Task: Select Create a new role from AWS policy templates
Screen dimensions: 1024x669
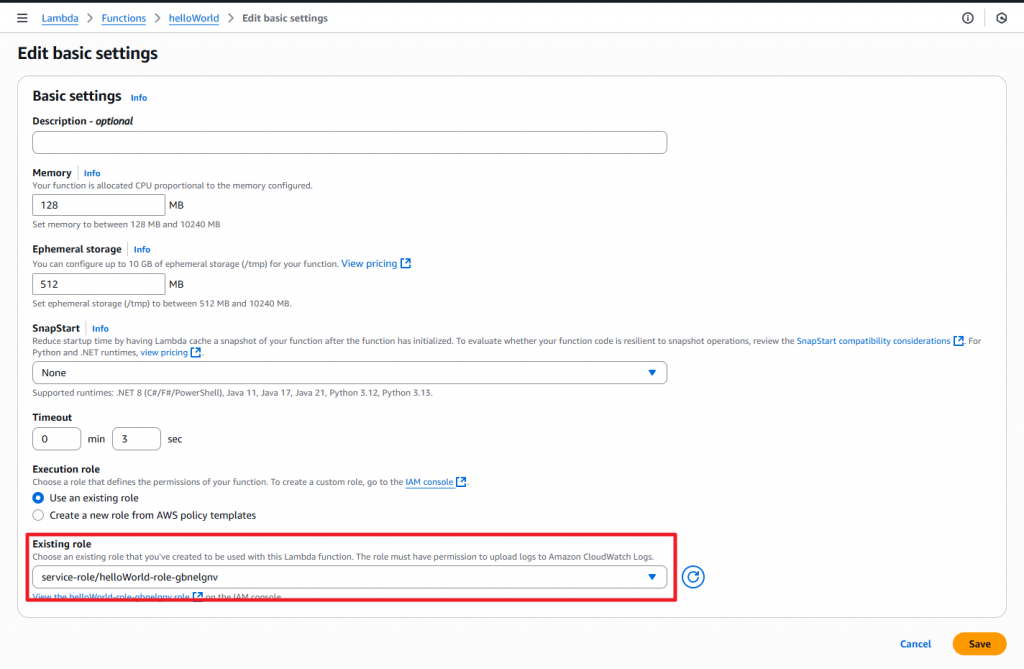Action: click(x=38, y=515)
